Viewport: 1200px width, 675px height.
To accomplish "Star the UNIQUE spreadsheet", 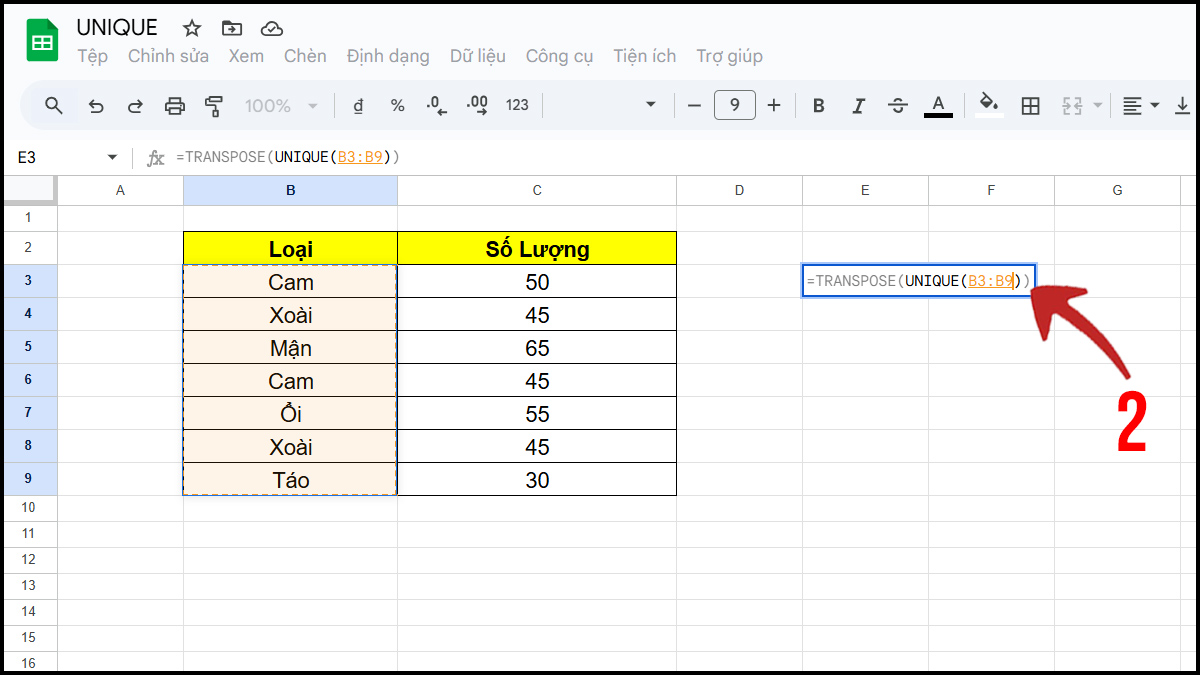I will pyautogui.click(x=190, y=29).
